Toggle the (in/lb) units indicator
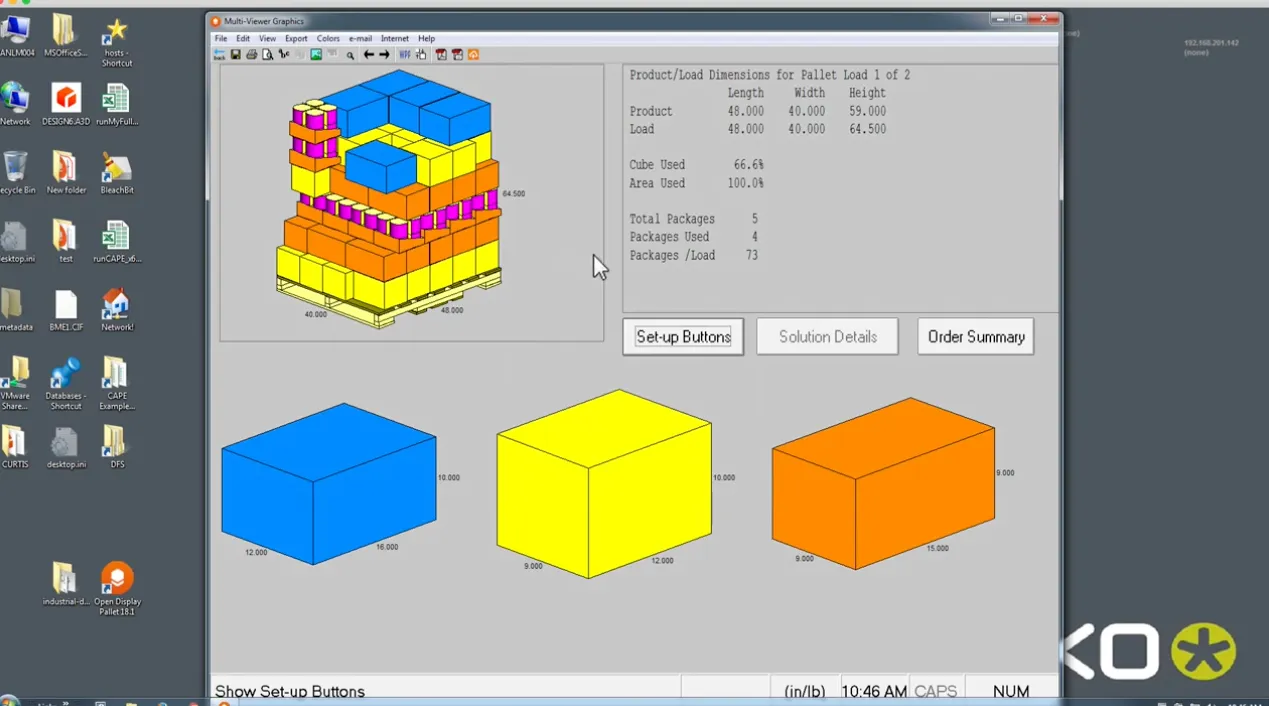Screen dimensions: 1269x706 click(803, 690)
